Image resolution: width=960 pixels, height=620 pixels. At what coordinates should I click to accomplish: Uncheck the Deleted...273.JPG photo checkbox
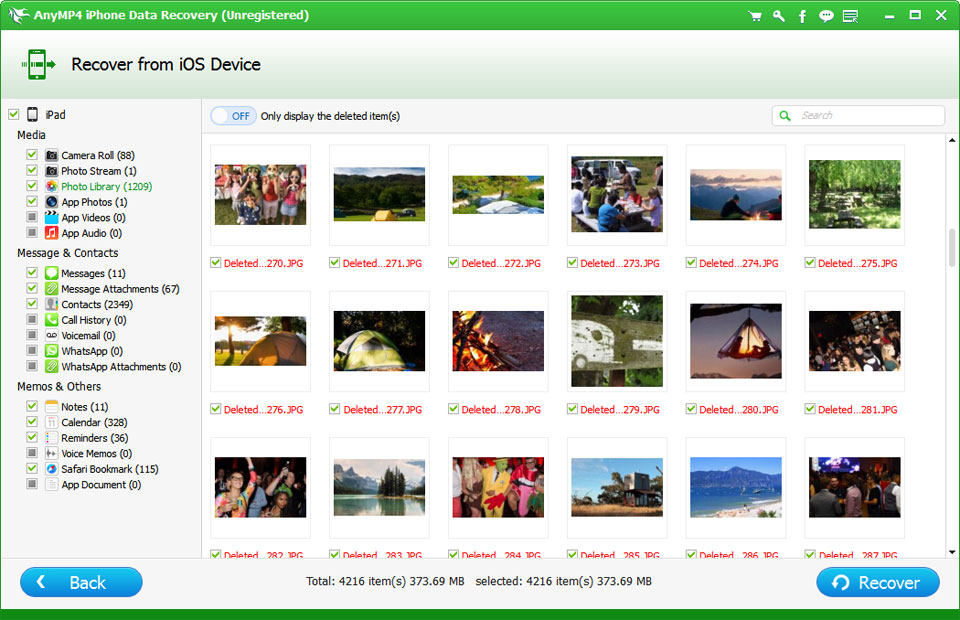coord(573,263)
